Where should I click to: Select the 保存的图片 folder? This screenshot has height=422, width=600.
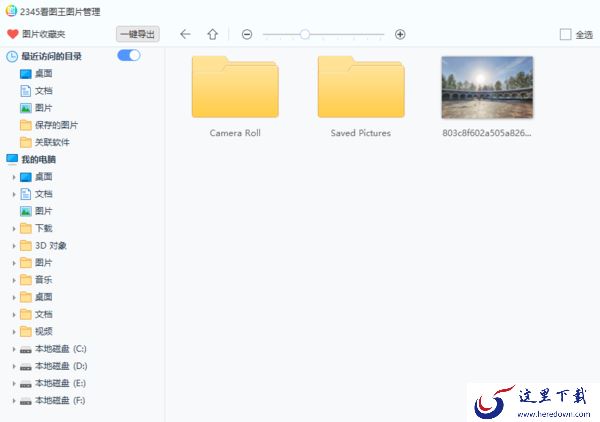[x=49, y=125]
